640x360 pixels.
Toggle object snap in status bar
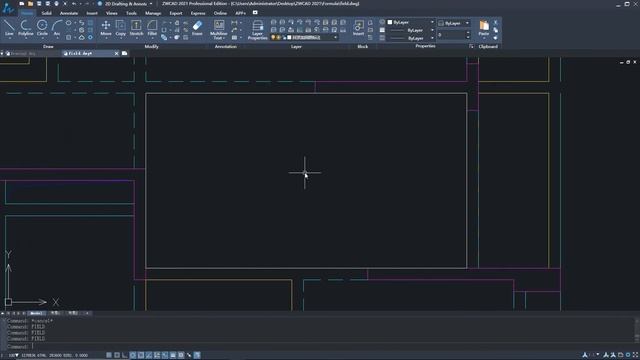click(141, 355)
